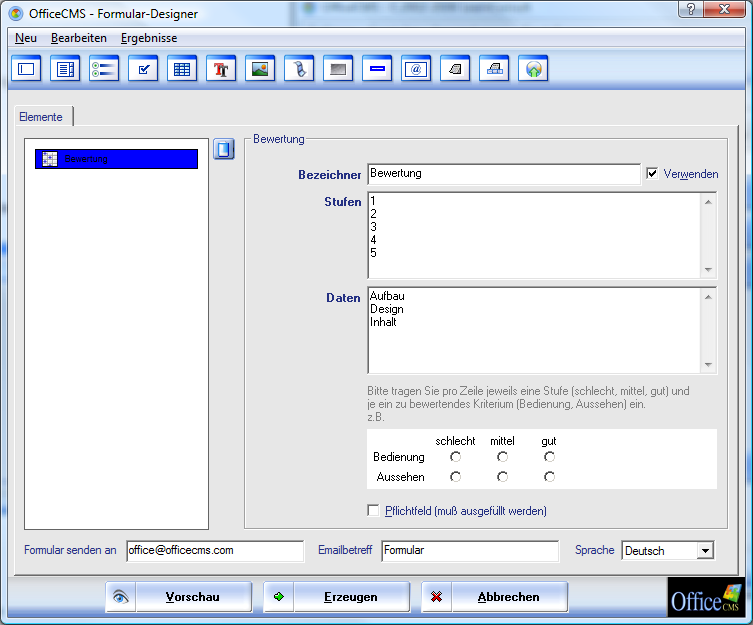This screenshot has height=625, width=753.
Task: Select Bedienung gut radio button
Action: click(x=549, y=457)
